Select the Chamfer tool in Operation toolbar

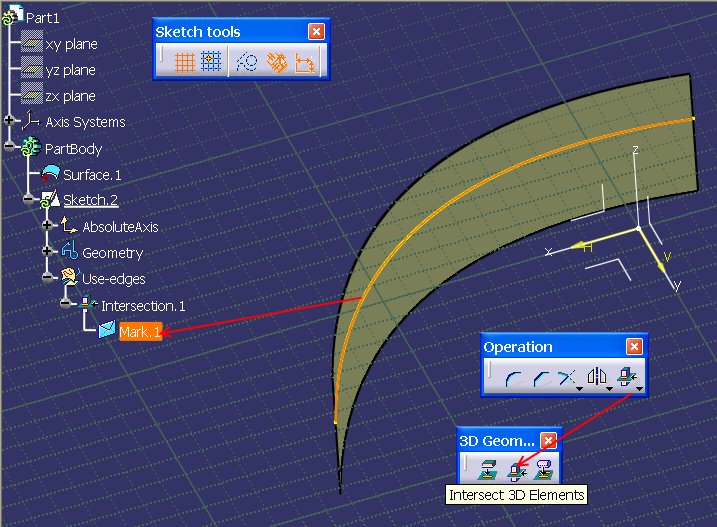point(540,378)
